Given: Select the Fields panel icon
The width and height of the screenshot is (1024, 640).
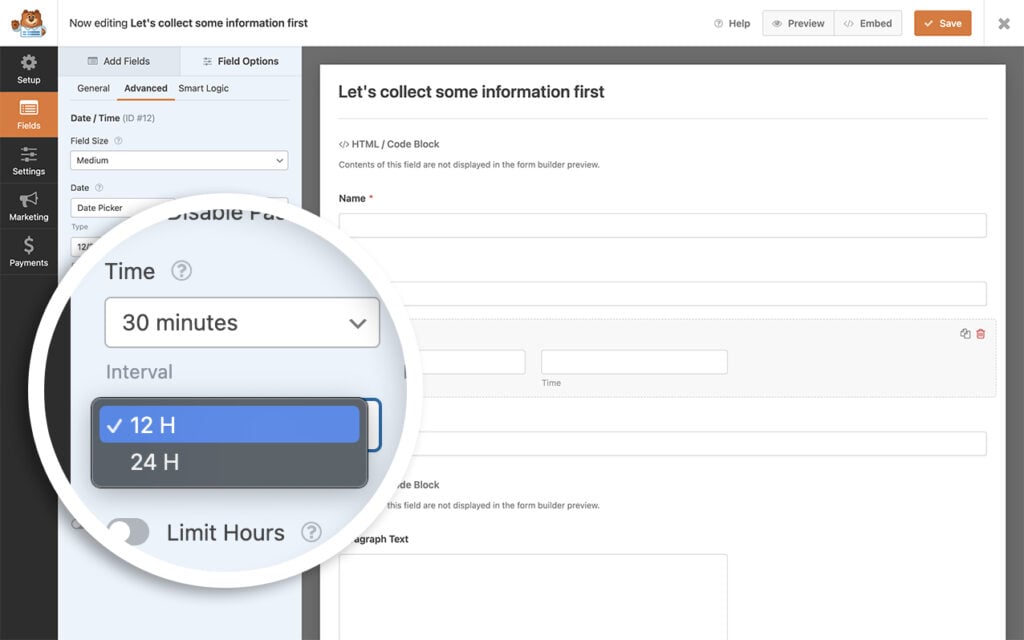Looking at the screenshot, I should (28, 113).
